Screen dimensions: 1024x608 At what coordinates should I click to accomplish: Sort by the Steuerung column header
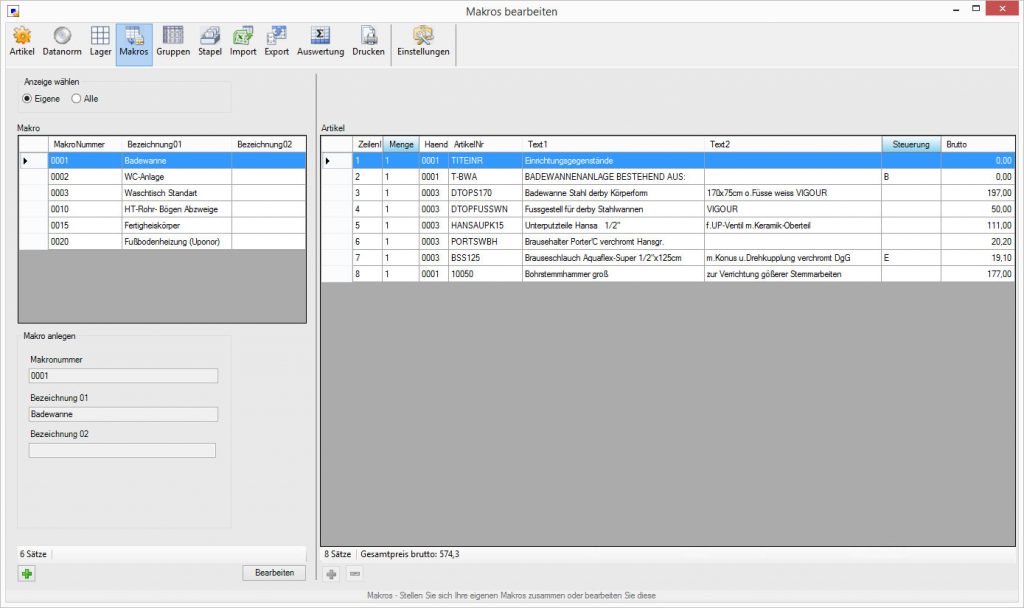point(911,145)
